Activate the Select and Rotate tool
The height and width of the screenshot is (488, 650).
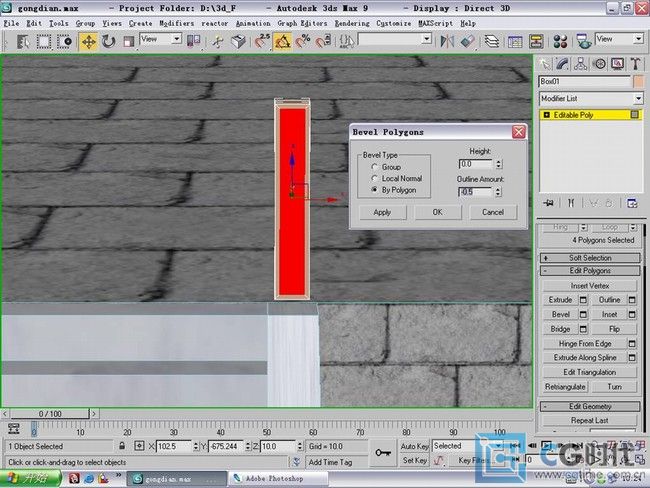point(109,41)
